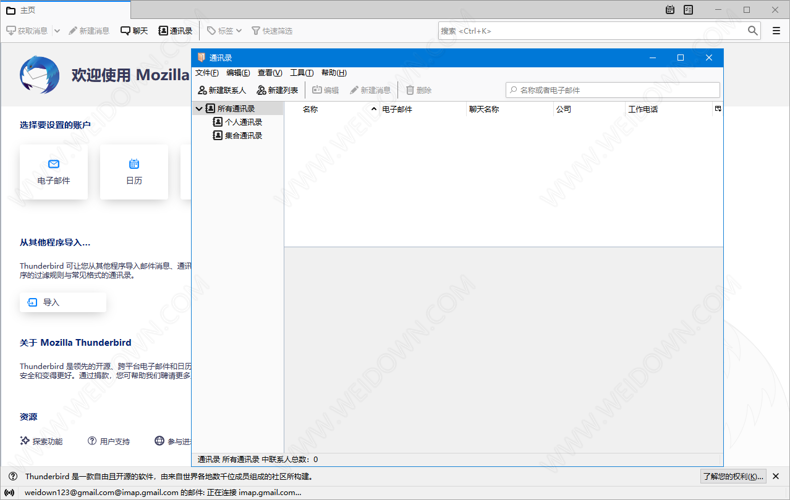Click the 关于 Mozilla Thunderbird heading
The height and width of the screenshot is (500, 790).
(x=76, y=343)
